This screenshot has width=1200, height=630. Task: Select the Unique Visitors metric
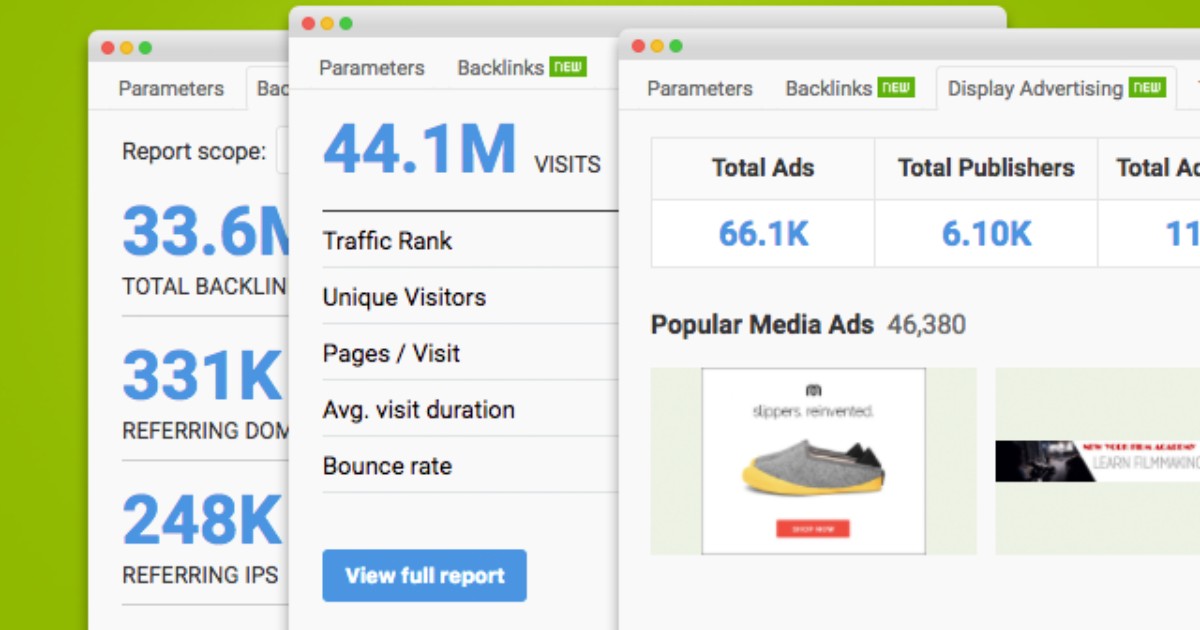[x=403, y=296]
